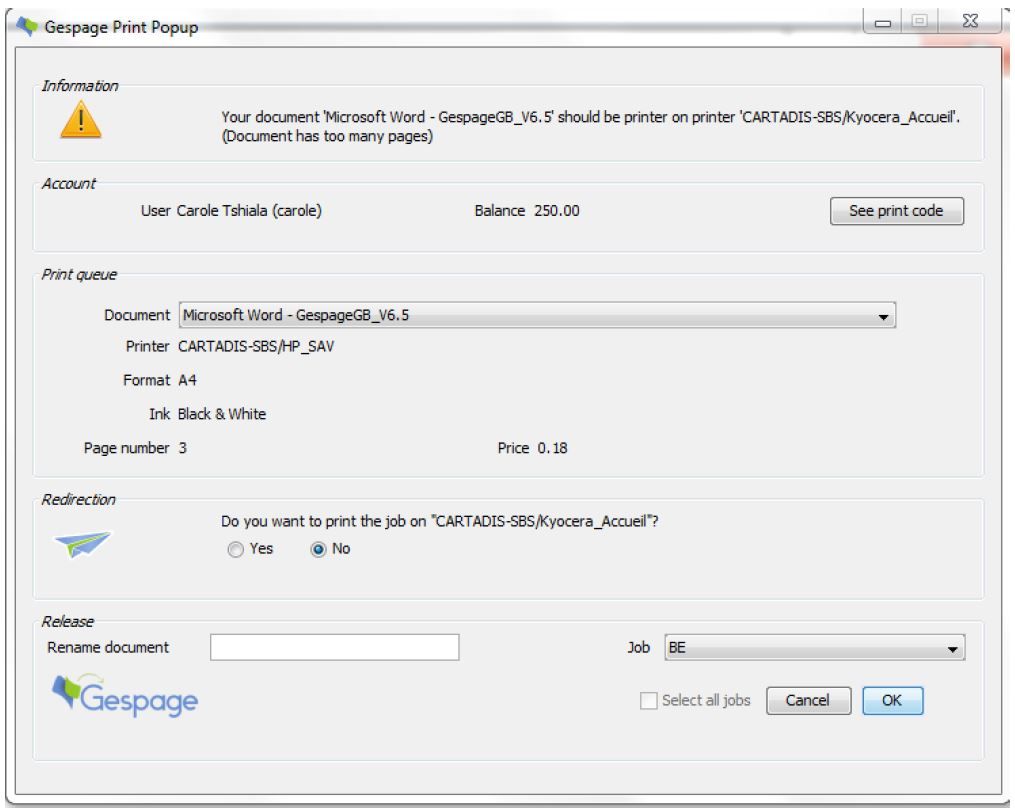1015x810 pixels.
Task: Click the Gespage logo at bottom left
Action: point(125,696)
